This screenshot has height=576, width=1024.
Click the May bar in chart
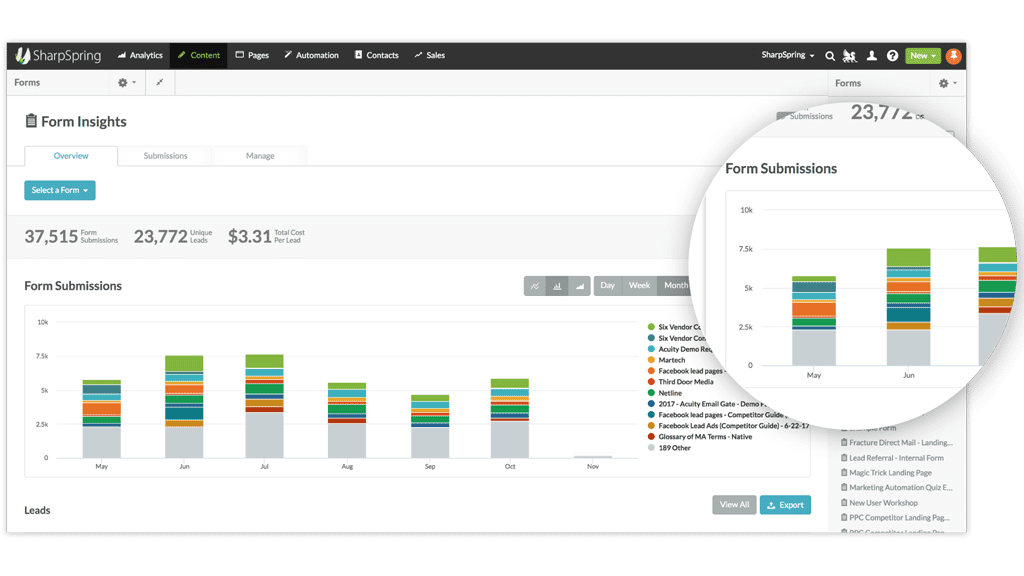[102, 419]
